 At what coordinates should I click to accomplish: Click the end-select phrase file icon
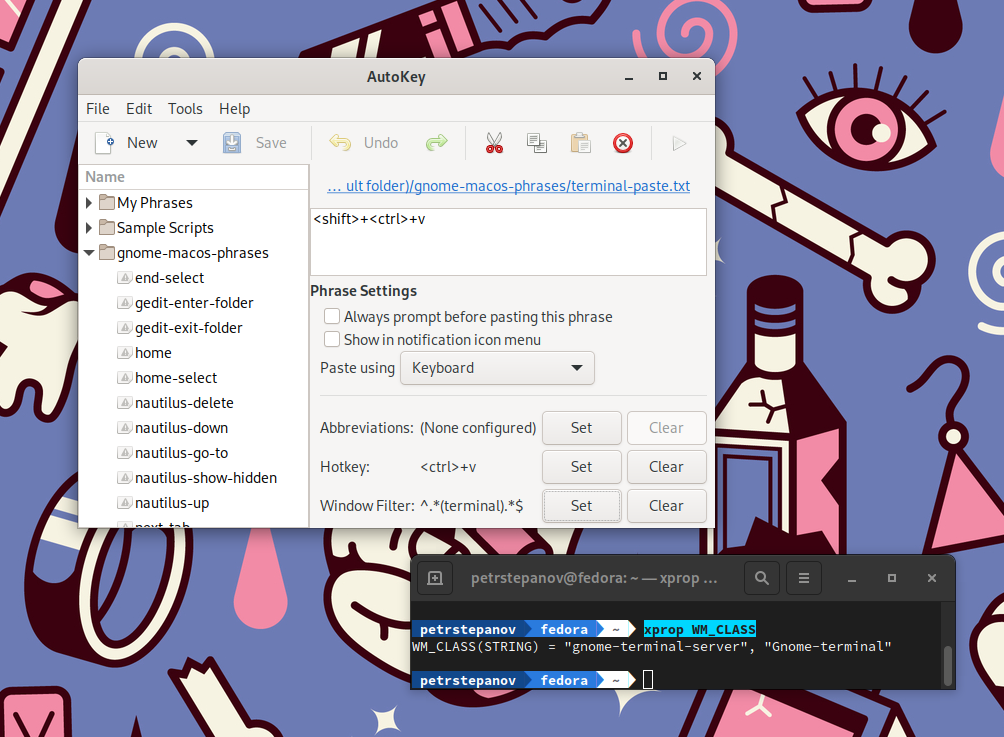pos(125,278)
